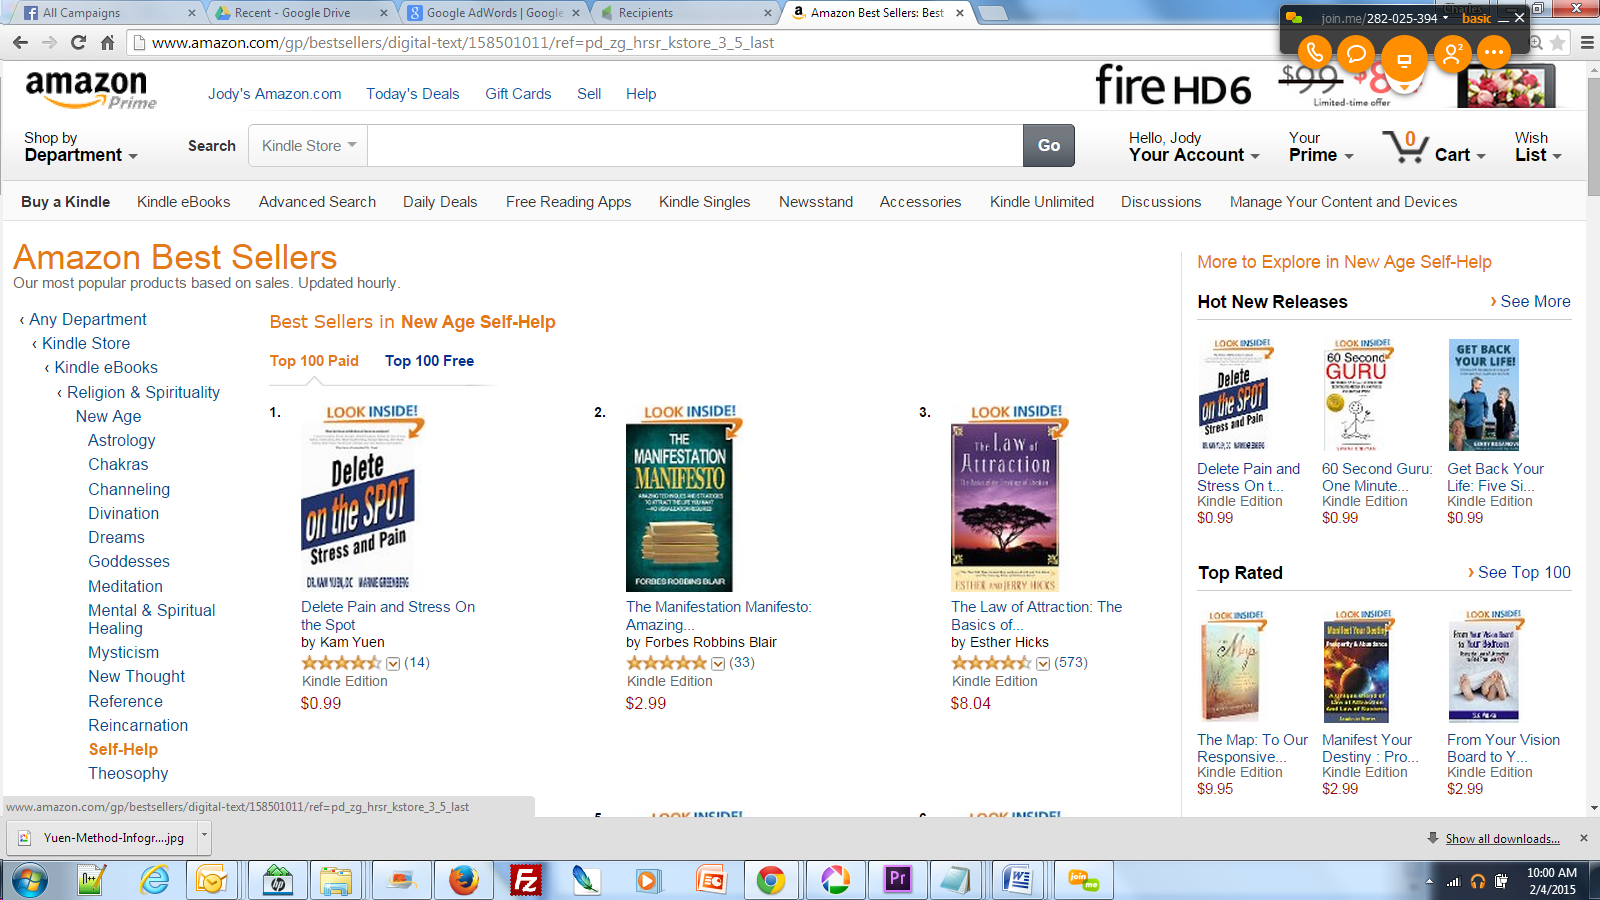Launch FileZilla from the taskbar

tap(525, 880)
